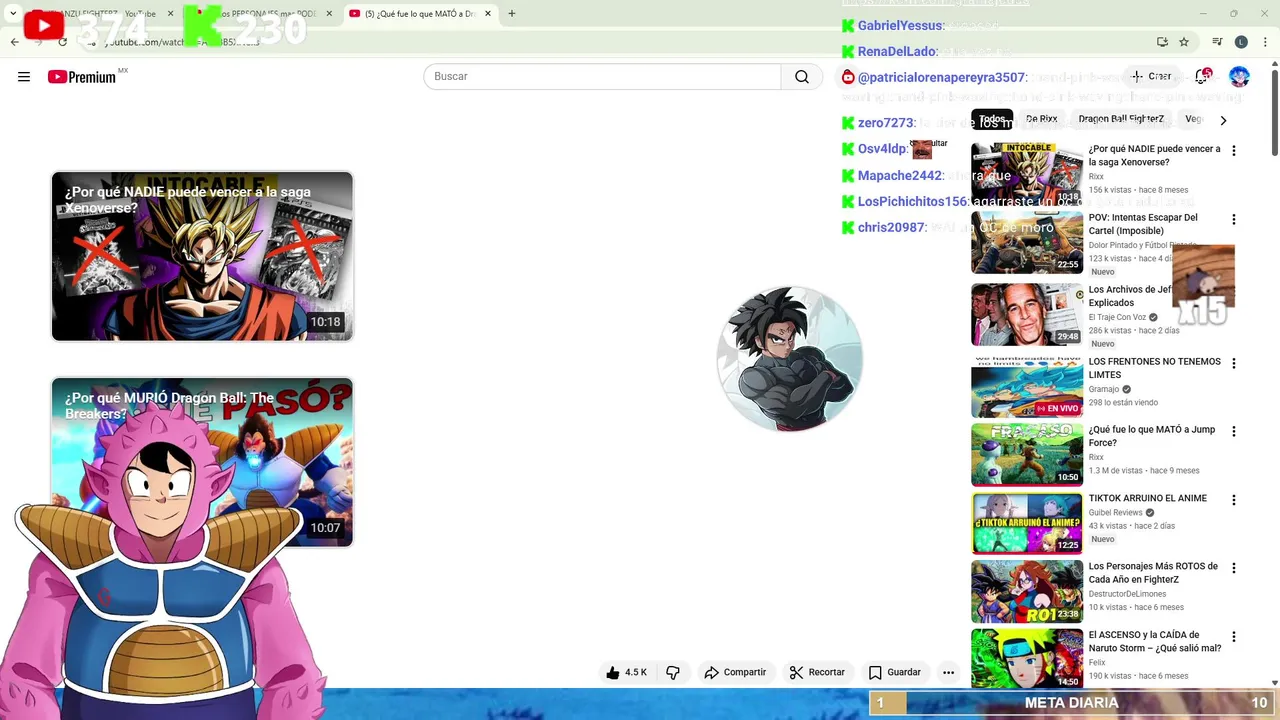Open end-screen card MURIÓ Dragon Ball The Breakers
1280x720 pixels.
click(202, 462)
